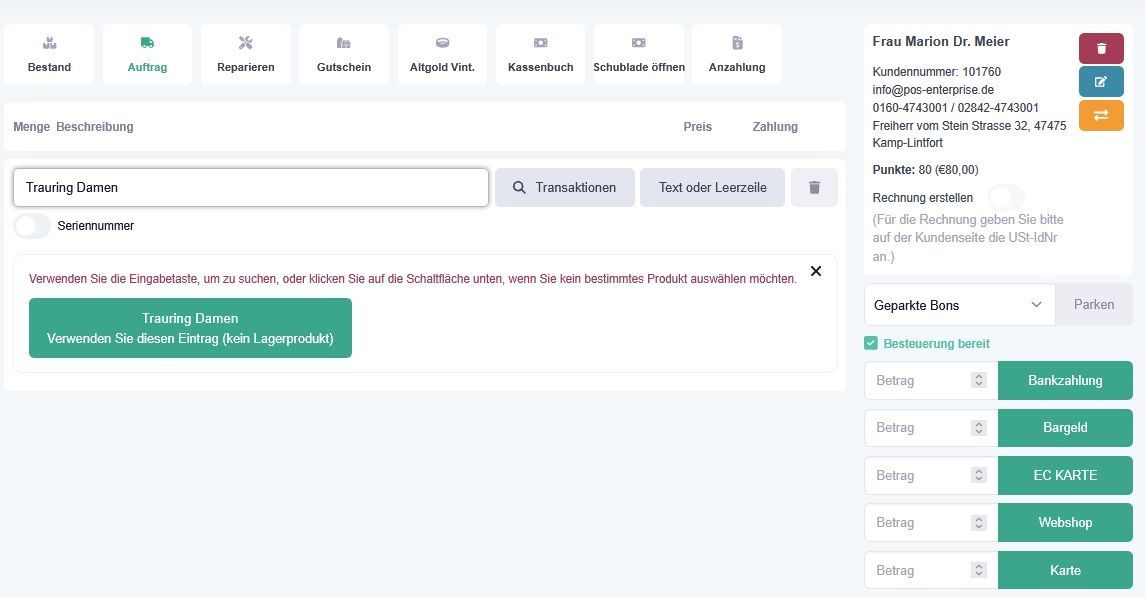Image resolution: width=1145 pixels, height=597 pixels.
Task: Uncheck the Besteuerung bereit checkbox
Action: 870,343
